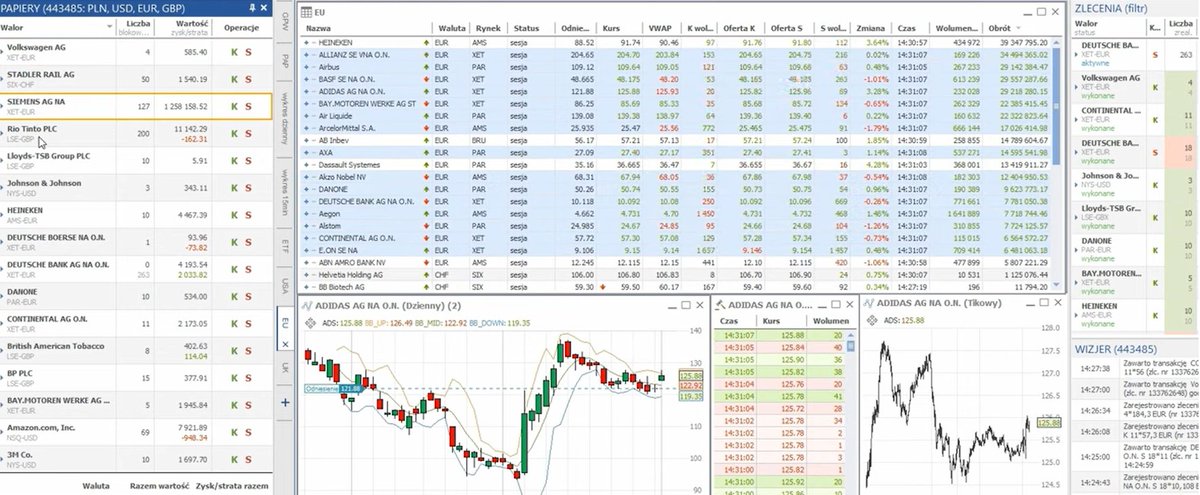This screenshot has height=495, width=1200.
Task: Sell SIEMENS AG NA with S
Action: pos(249,105)
